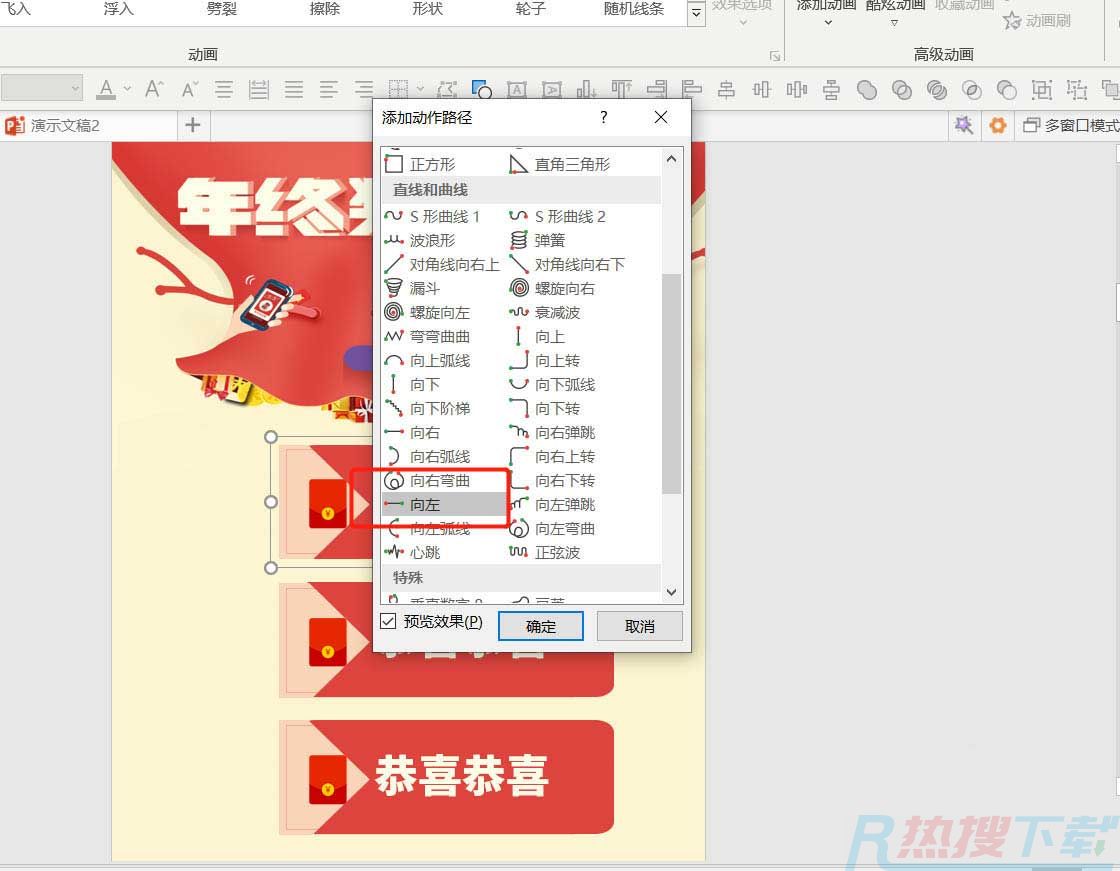Select the 螺旋向右 motion path icon
This screenshot has height=871, width=1120.
coord(518,288)
